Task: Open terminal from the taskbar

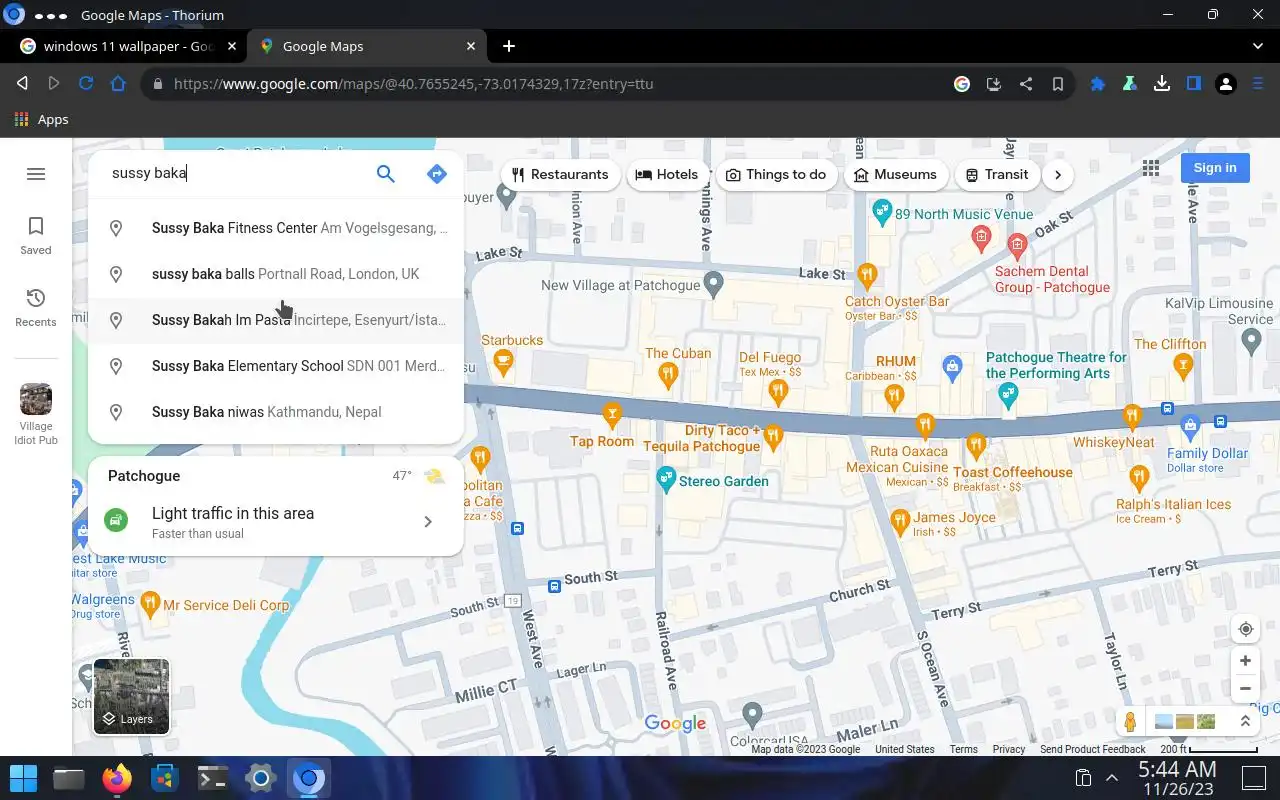Action: (213, 778)
